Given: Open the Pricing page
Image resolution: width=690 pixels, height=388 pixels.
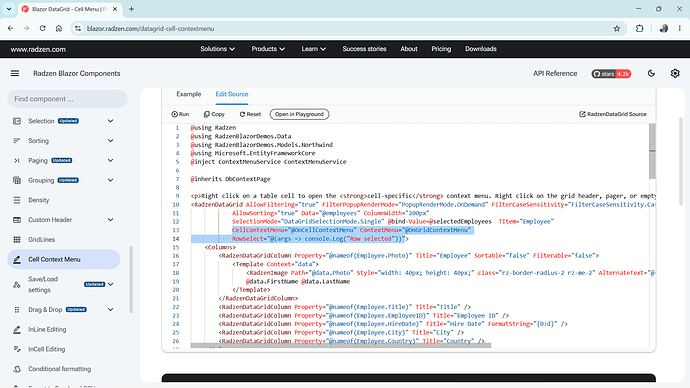Looking at the screenshot, I should pos(441,49).
